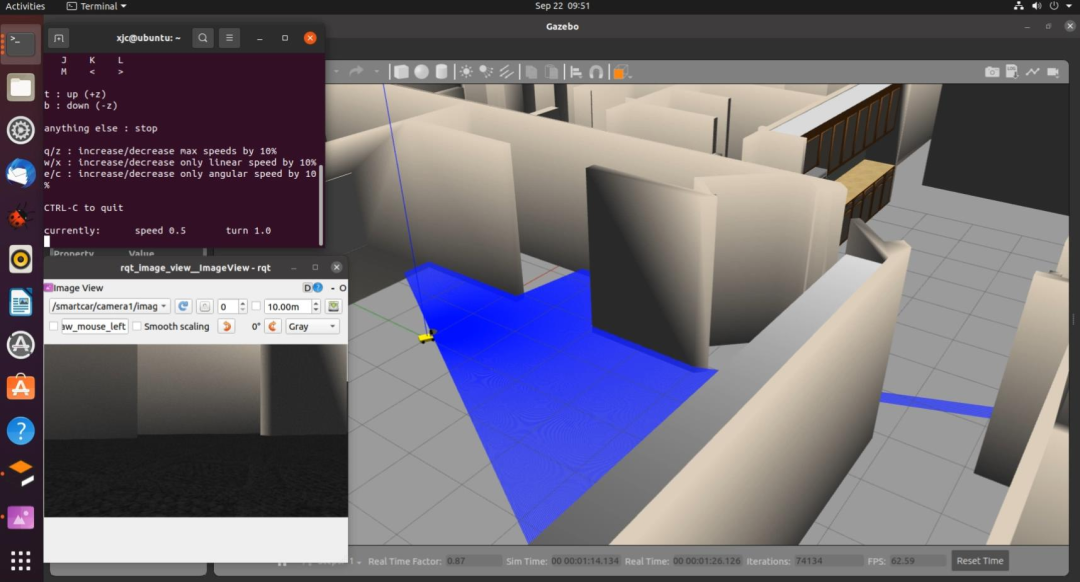Toggle the 10.00m max range checkbox
The height and width of the screenshot is (582, 1080).
point(257,306)
